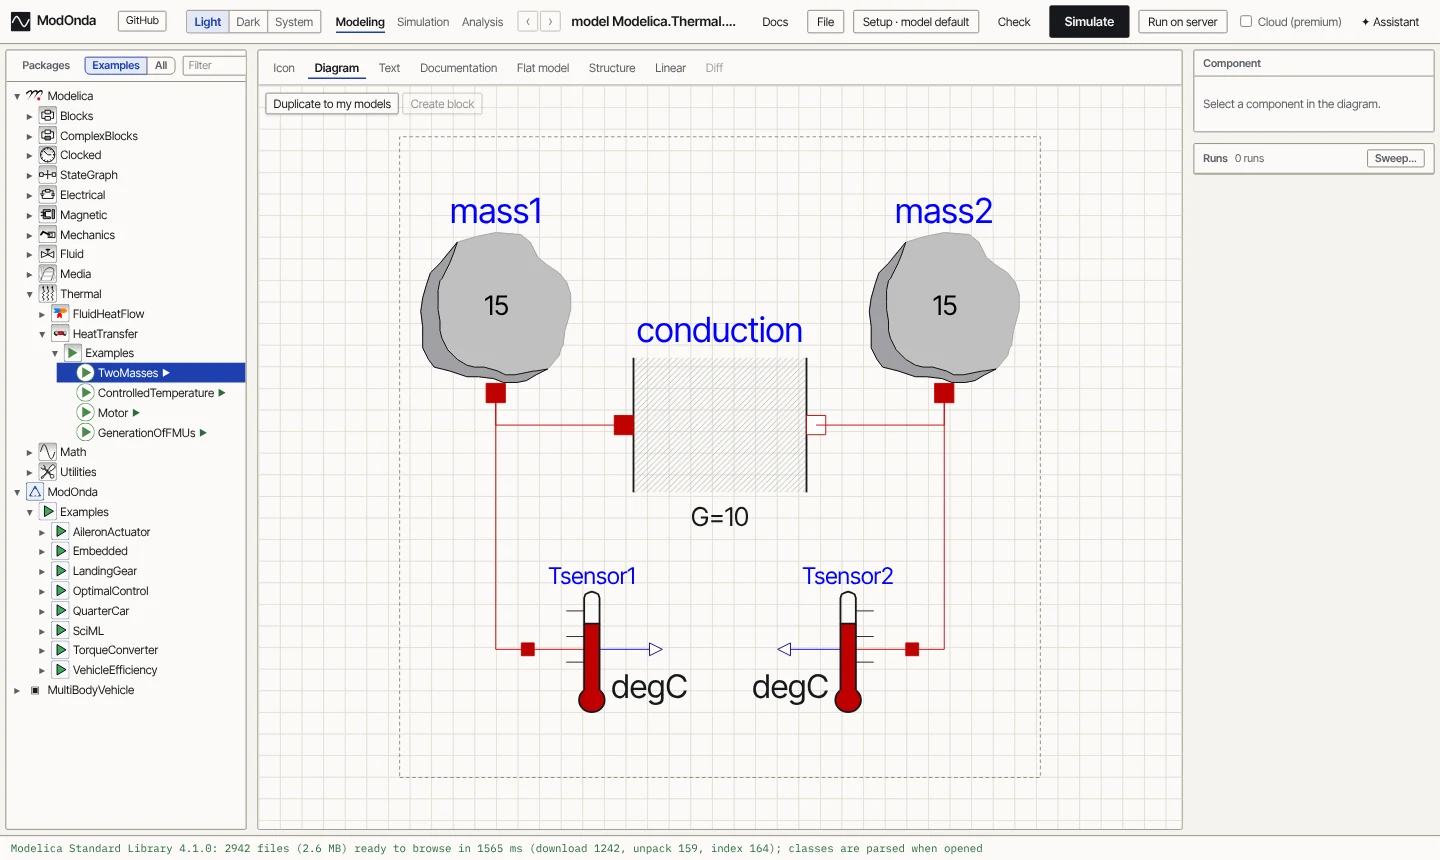The width and height of the screenshot is (1440, 860).
Task: Select the Tsensor1 thermometer component
Action: click(592, 651)
